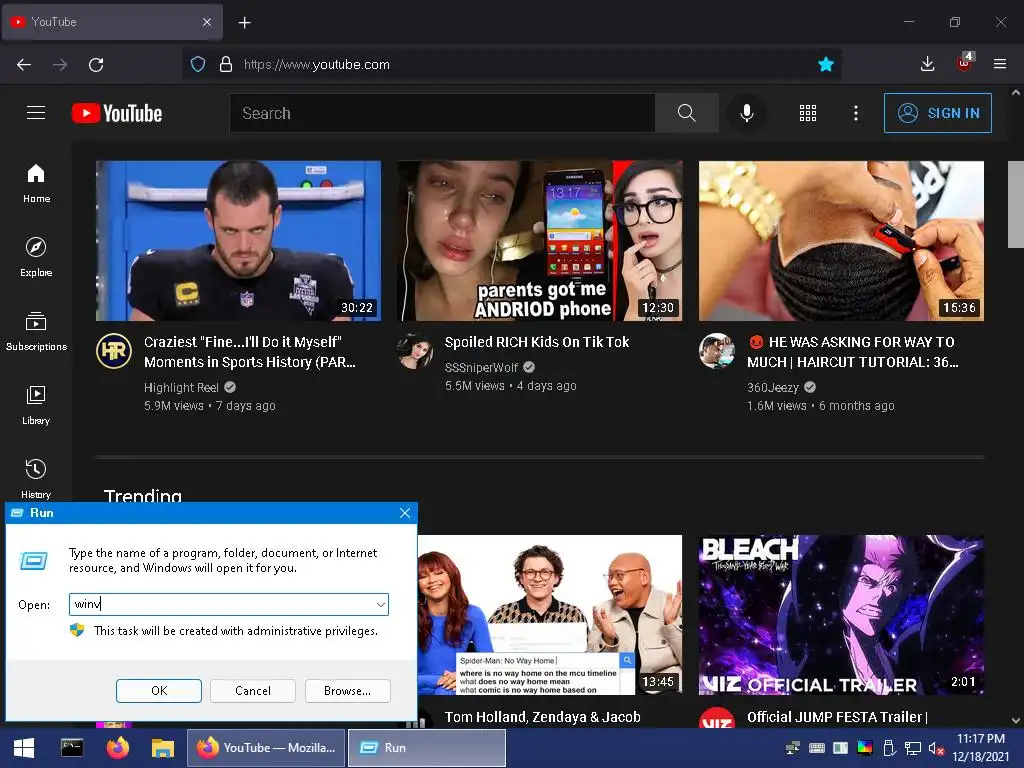Viewport: 1024px width, 768px height.
Task: Open the Highlight Reel channel link
Action: pyautogui.click(x=182, y=387)
